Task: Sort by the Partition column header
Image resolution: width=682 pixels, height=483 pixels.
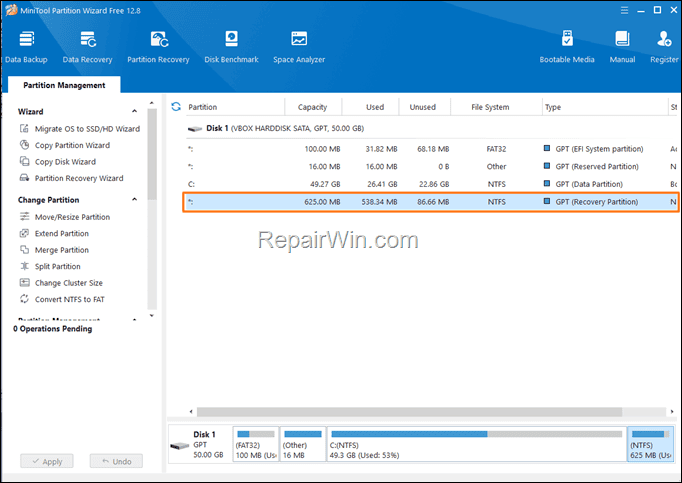Action: 235,107
